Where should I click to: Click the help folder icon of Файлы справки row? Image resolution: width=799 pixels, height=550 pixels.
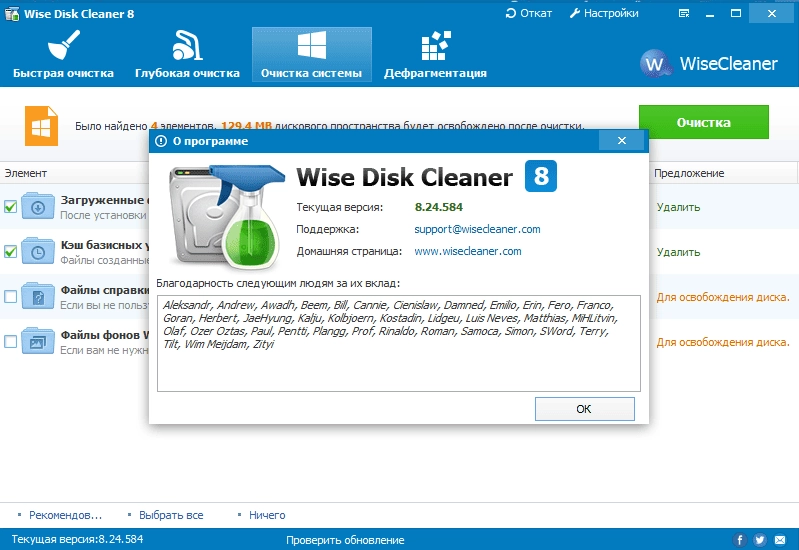pos(38,296)
